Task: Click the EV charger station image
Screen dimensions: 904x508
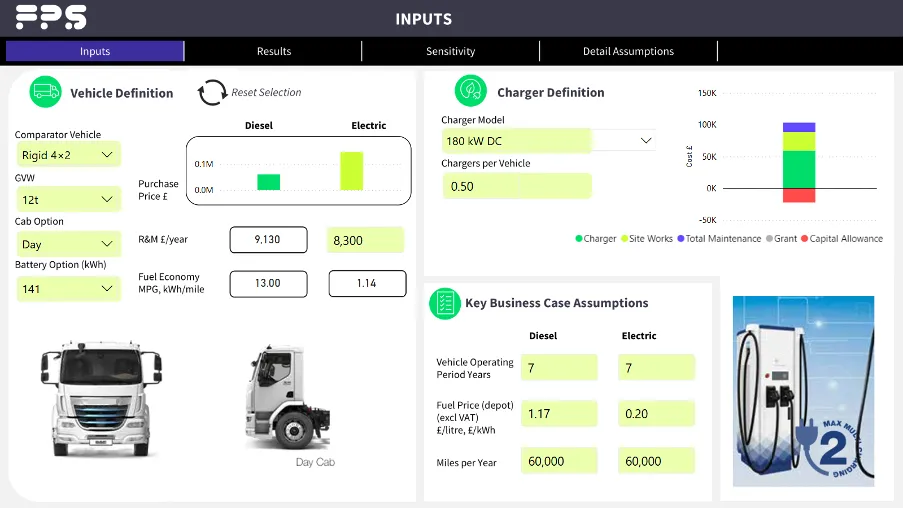Action: tap(803, 391)
